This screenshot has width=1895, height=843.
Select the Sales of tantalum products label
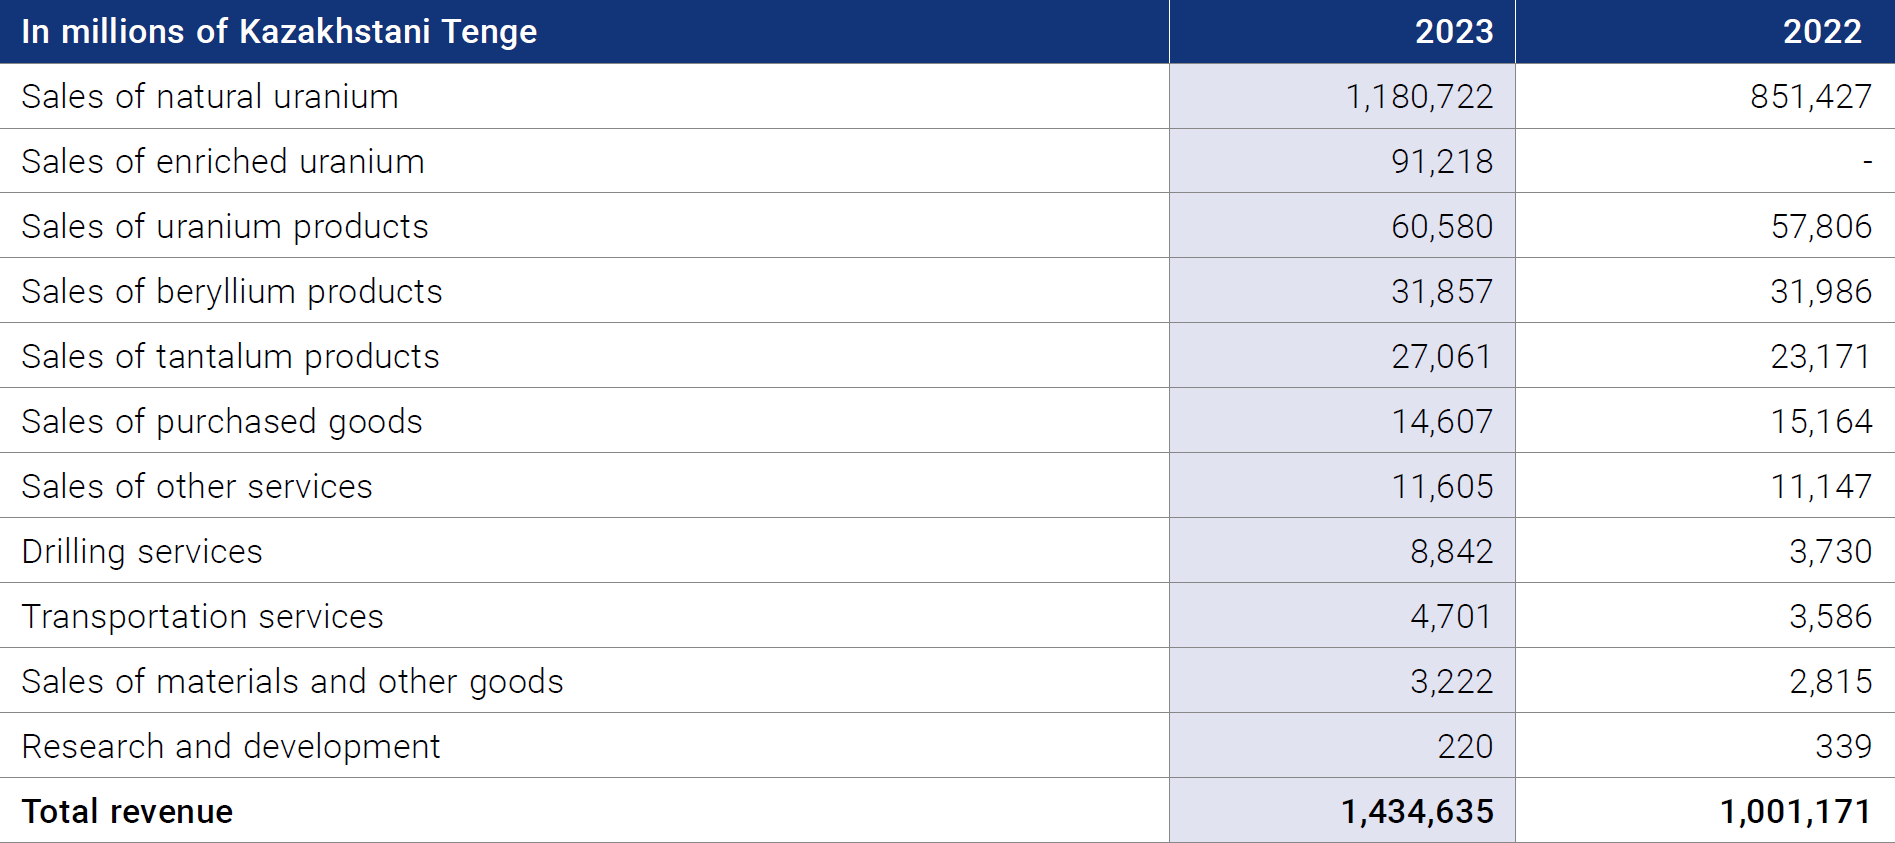pos(231,357)
